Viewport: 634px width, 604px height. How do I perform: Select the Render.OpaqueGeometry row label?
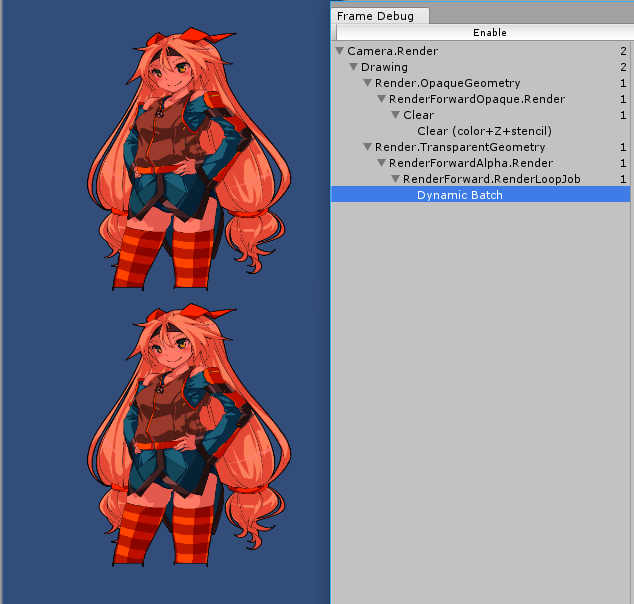pyautogui.click(x=447, y=83)
